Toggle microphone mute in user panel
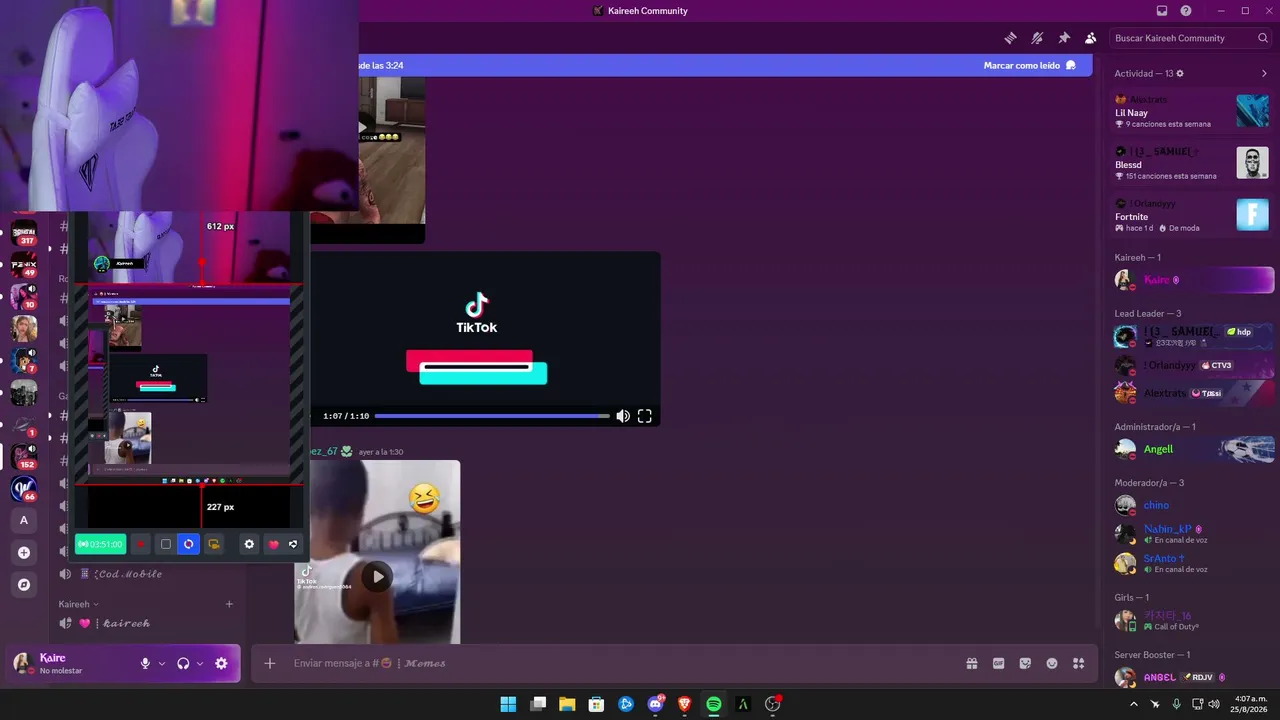The height and width of the screenshot is (720, 1280). click(x=145, y=663)
